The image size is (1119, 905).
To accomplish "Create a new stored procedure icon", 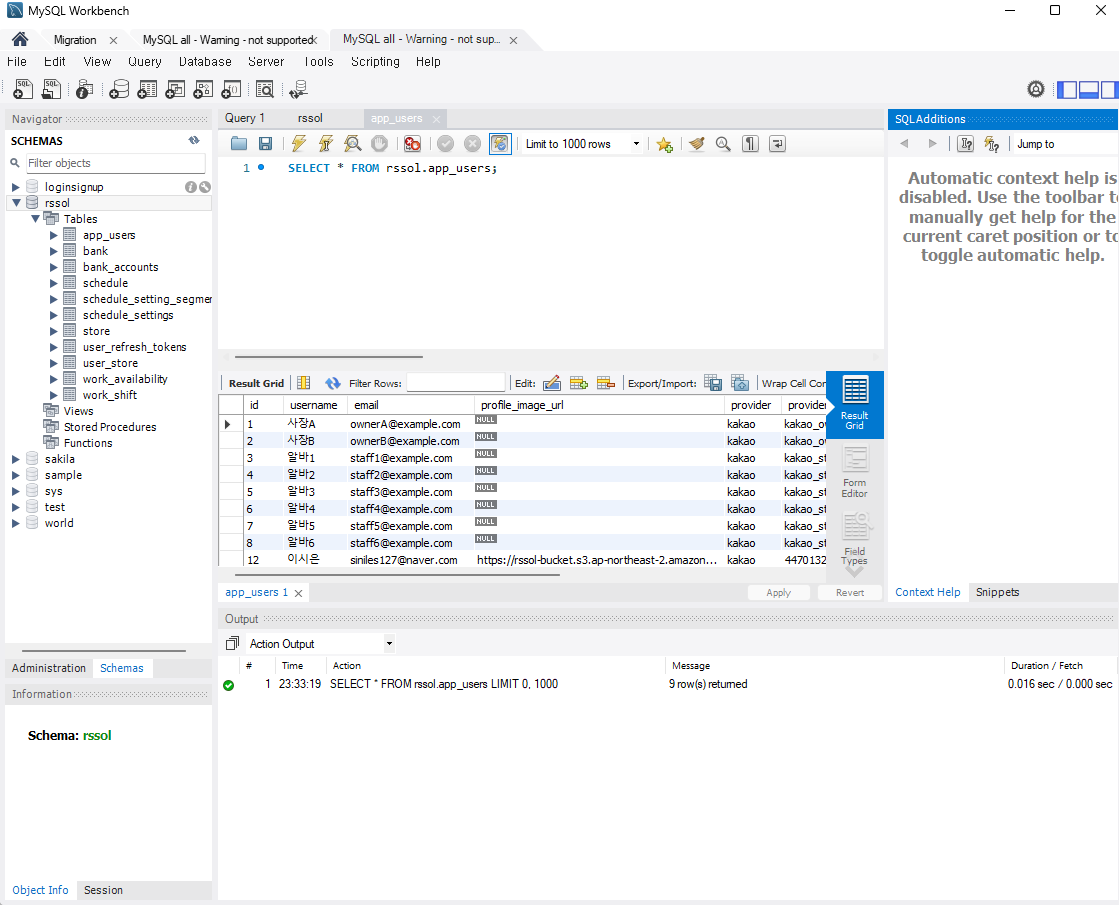I will pyautogui.click(x=203, y=89).
